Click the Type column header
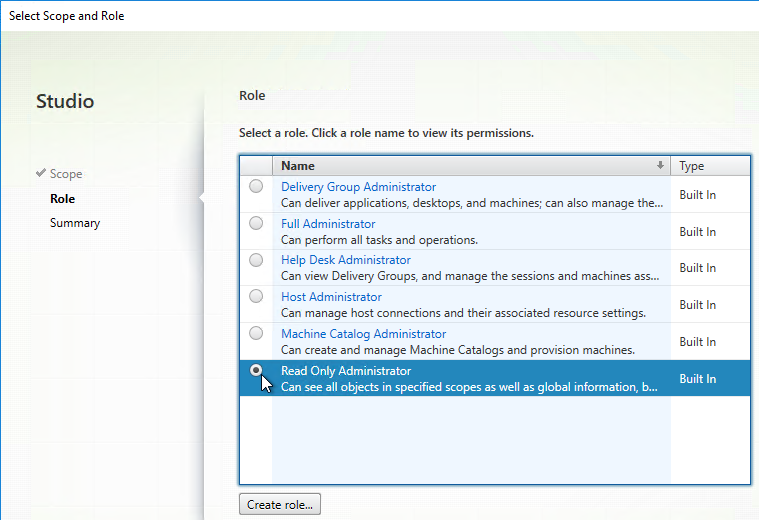This screenshot has height=520, width=759. 711,166
